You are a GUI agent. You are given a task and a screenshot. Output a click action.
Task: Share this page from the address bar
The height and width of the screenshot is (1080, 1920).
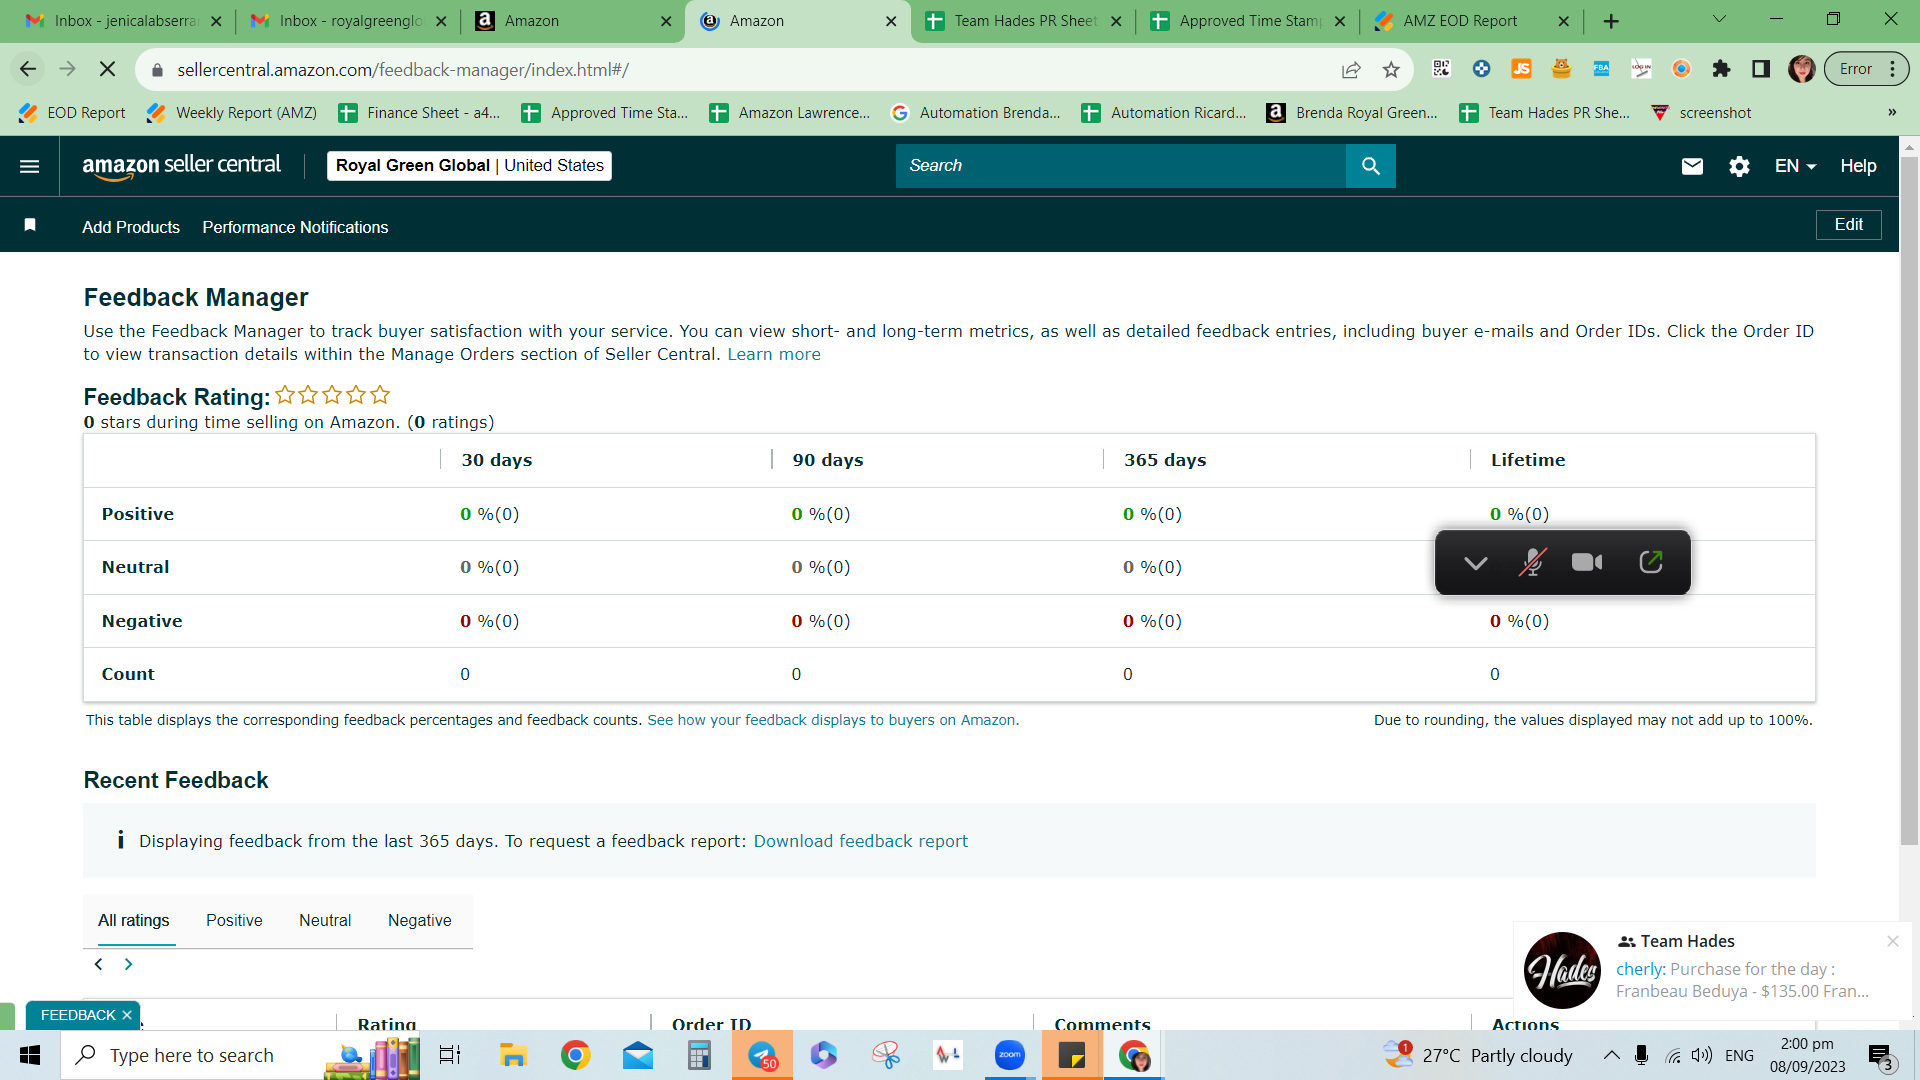[1351, 69]
